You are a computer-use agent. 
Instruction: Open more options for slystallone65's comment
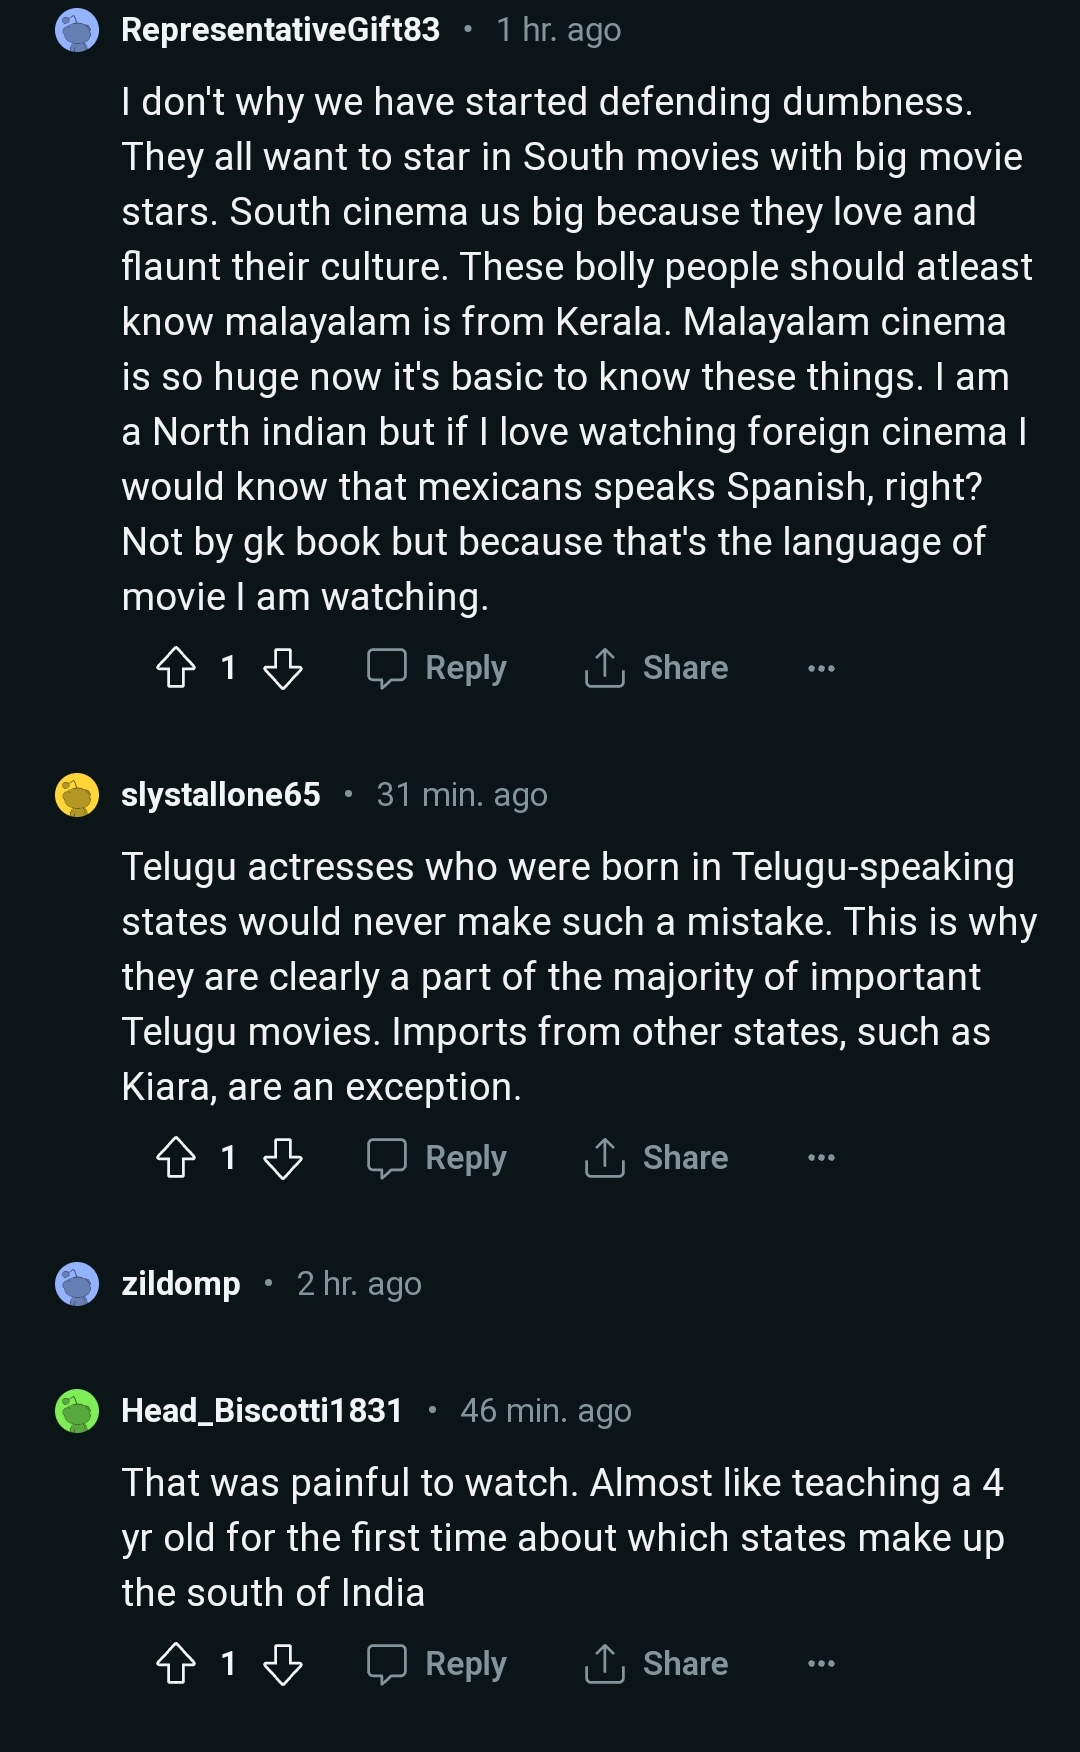click(x=821, y=1158)
